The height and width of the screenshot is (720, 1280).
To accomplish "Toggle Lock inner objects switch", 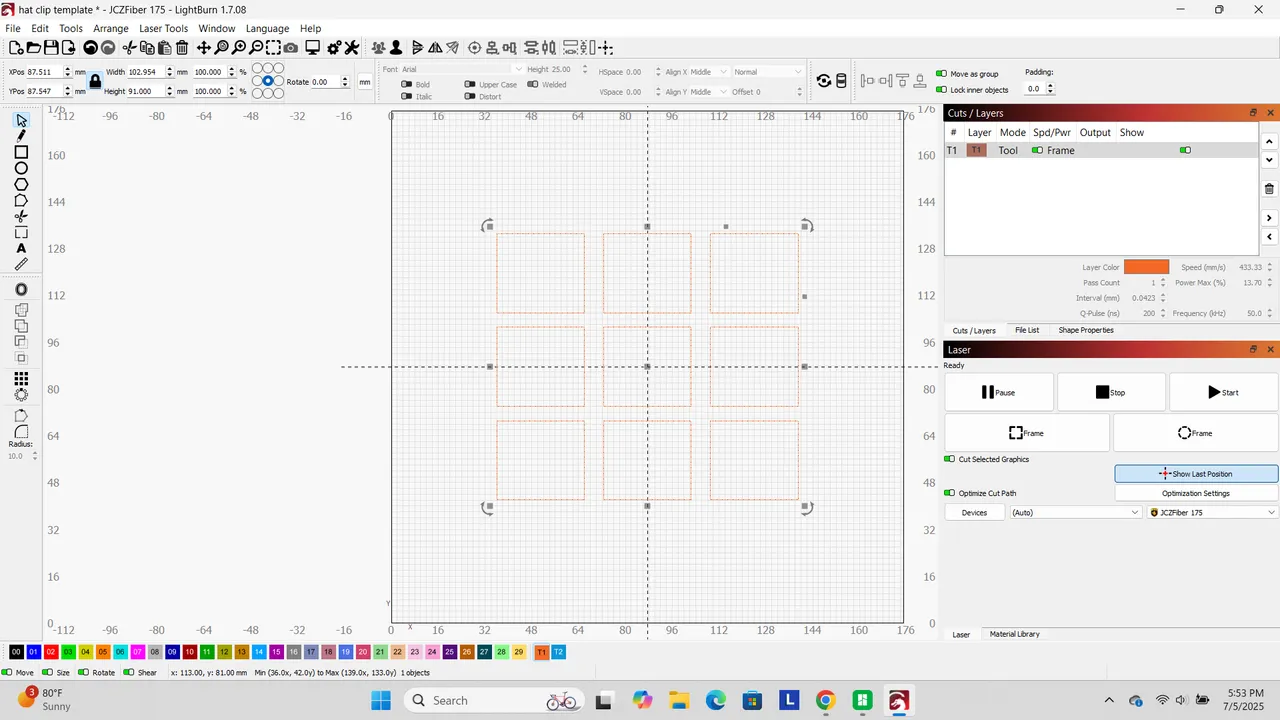I will [941, 90].
